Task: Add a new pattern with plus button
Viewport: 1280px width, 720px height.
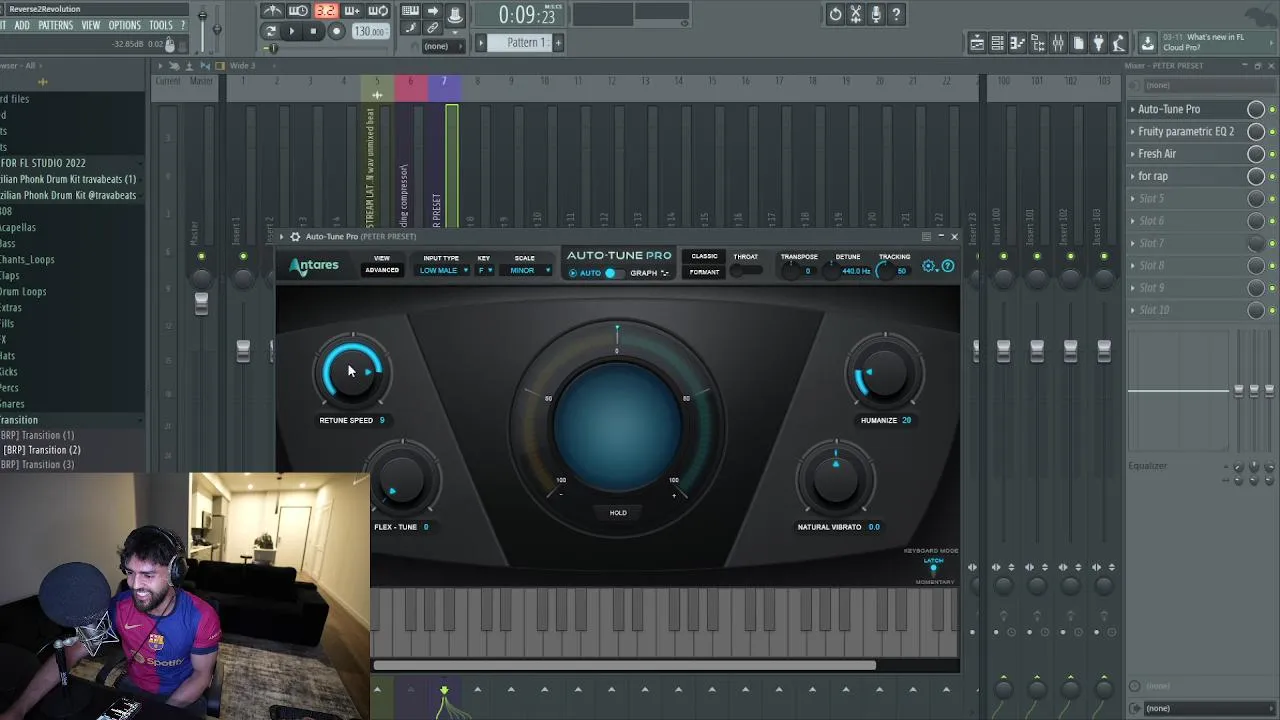Action: pos(558,42)
